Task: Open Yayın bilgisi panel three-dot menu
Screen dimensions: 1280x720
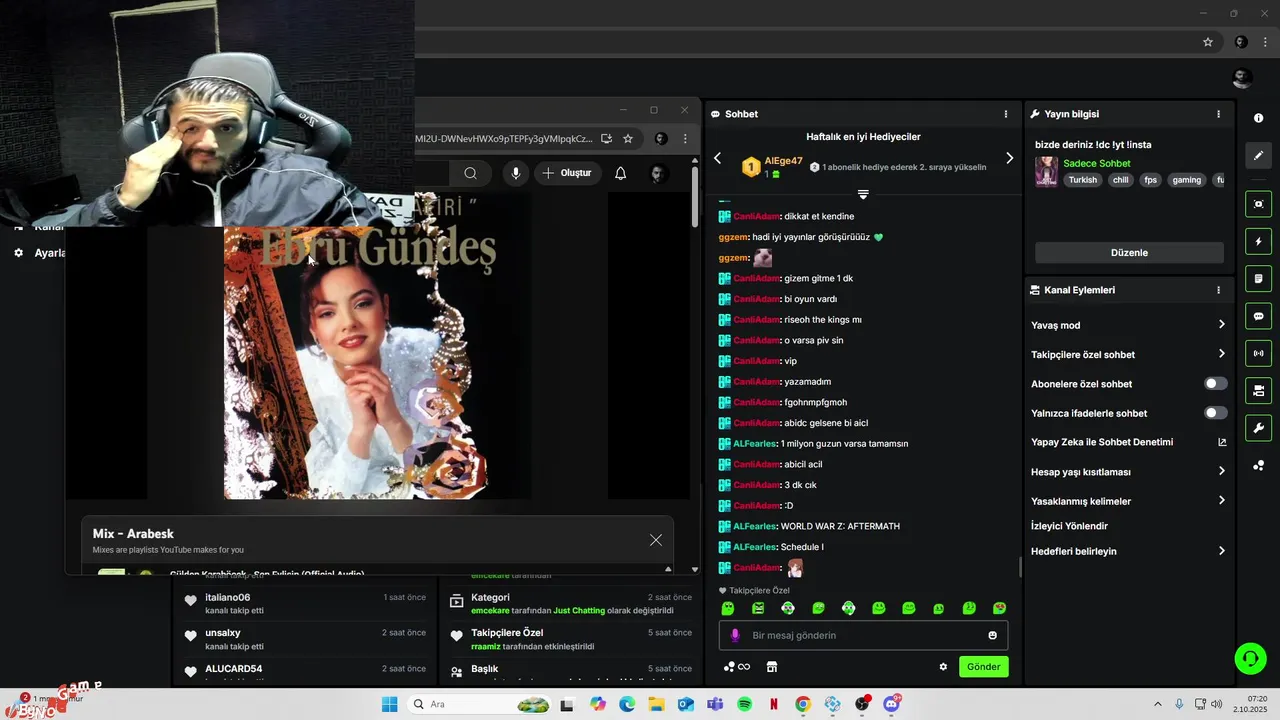Action: click(1218, 114)
